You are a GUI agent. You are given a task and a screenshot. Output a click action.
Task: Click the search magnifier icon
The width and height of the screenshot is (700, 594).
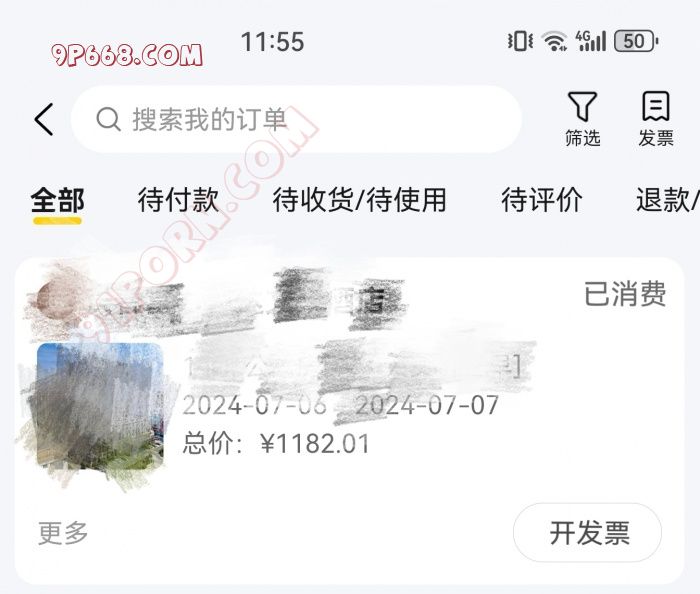point(108,119)
